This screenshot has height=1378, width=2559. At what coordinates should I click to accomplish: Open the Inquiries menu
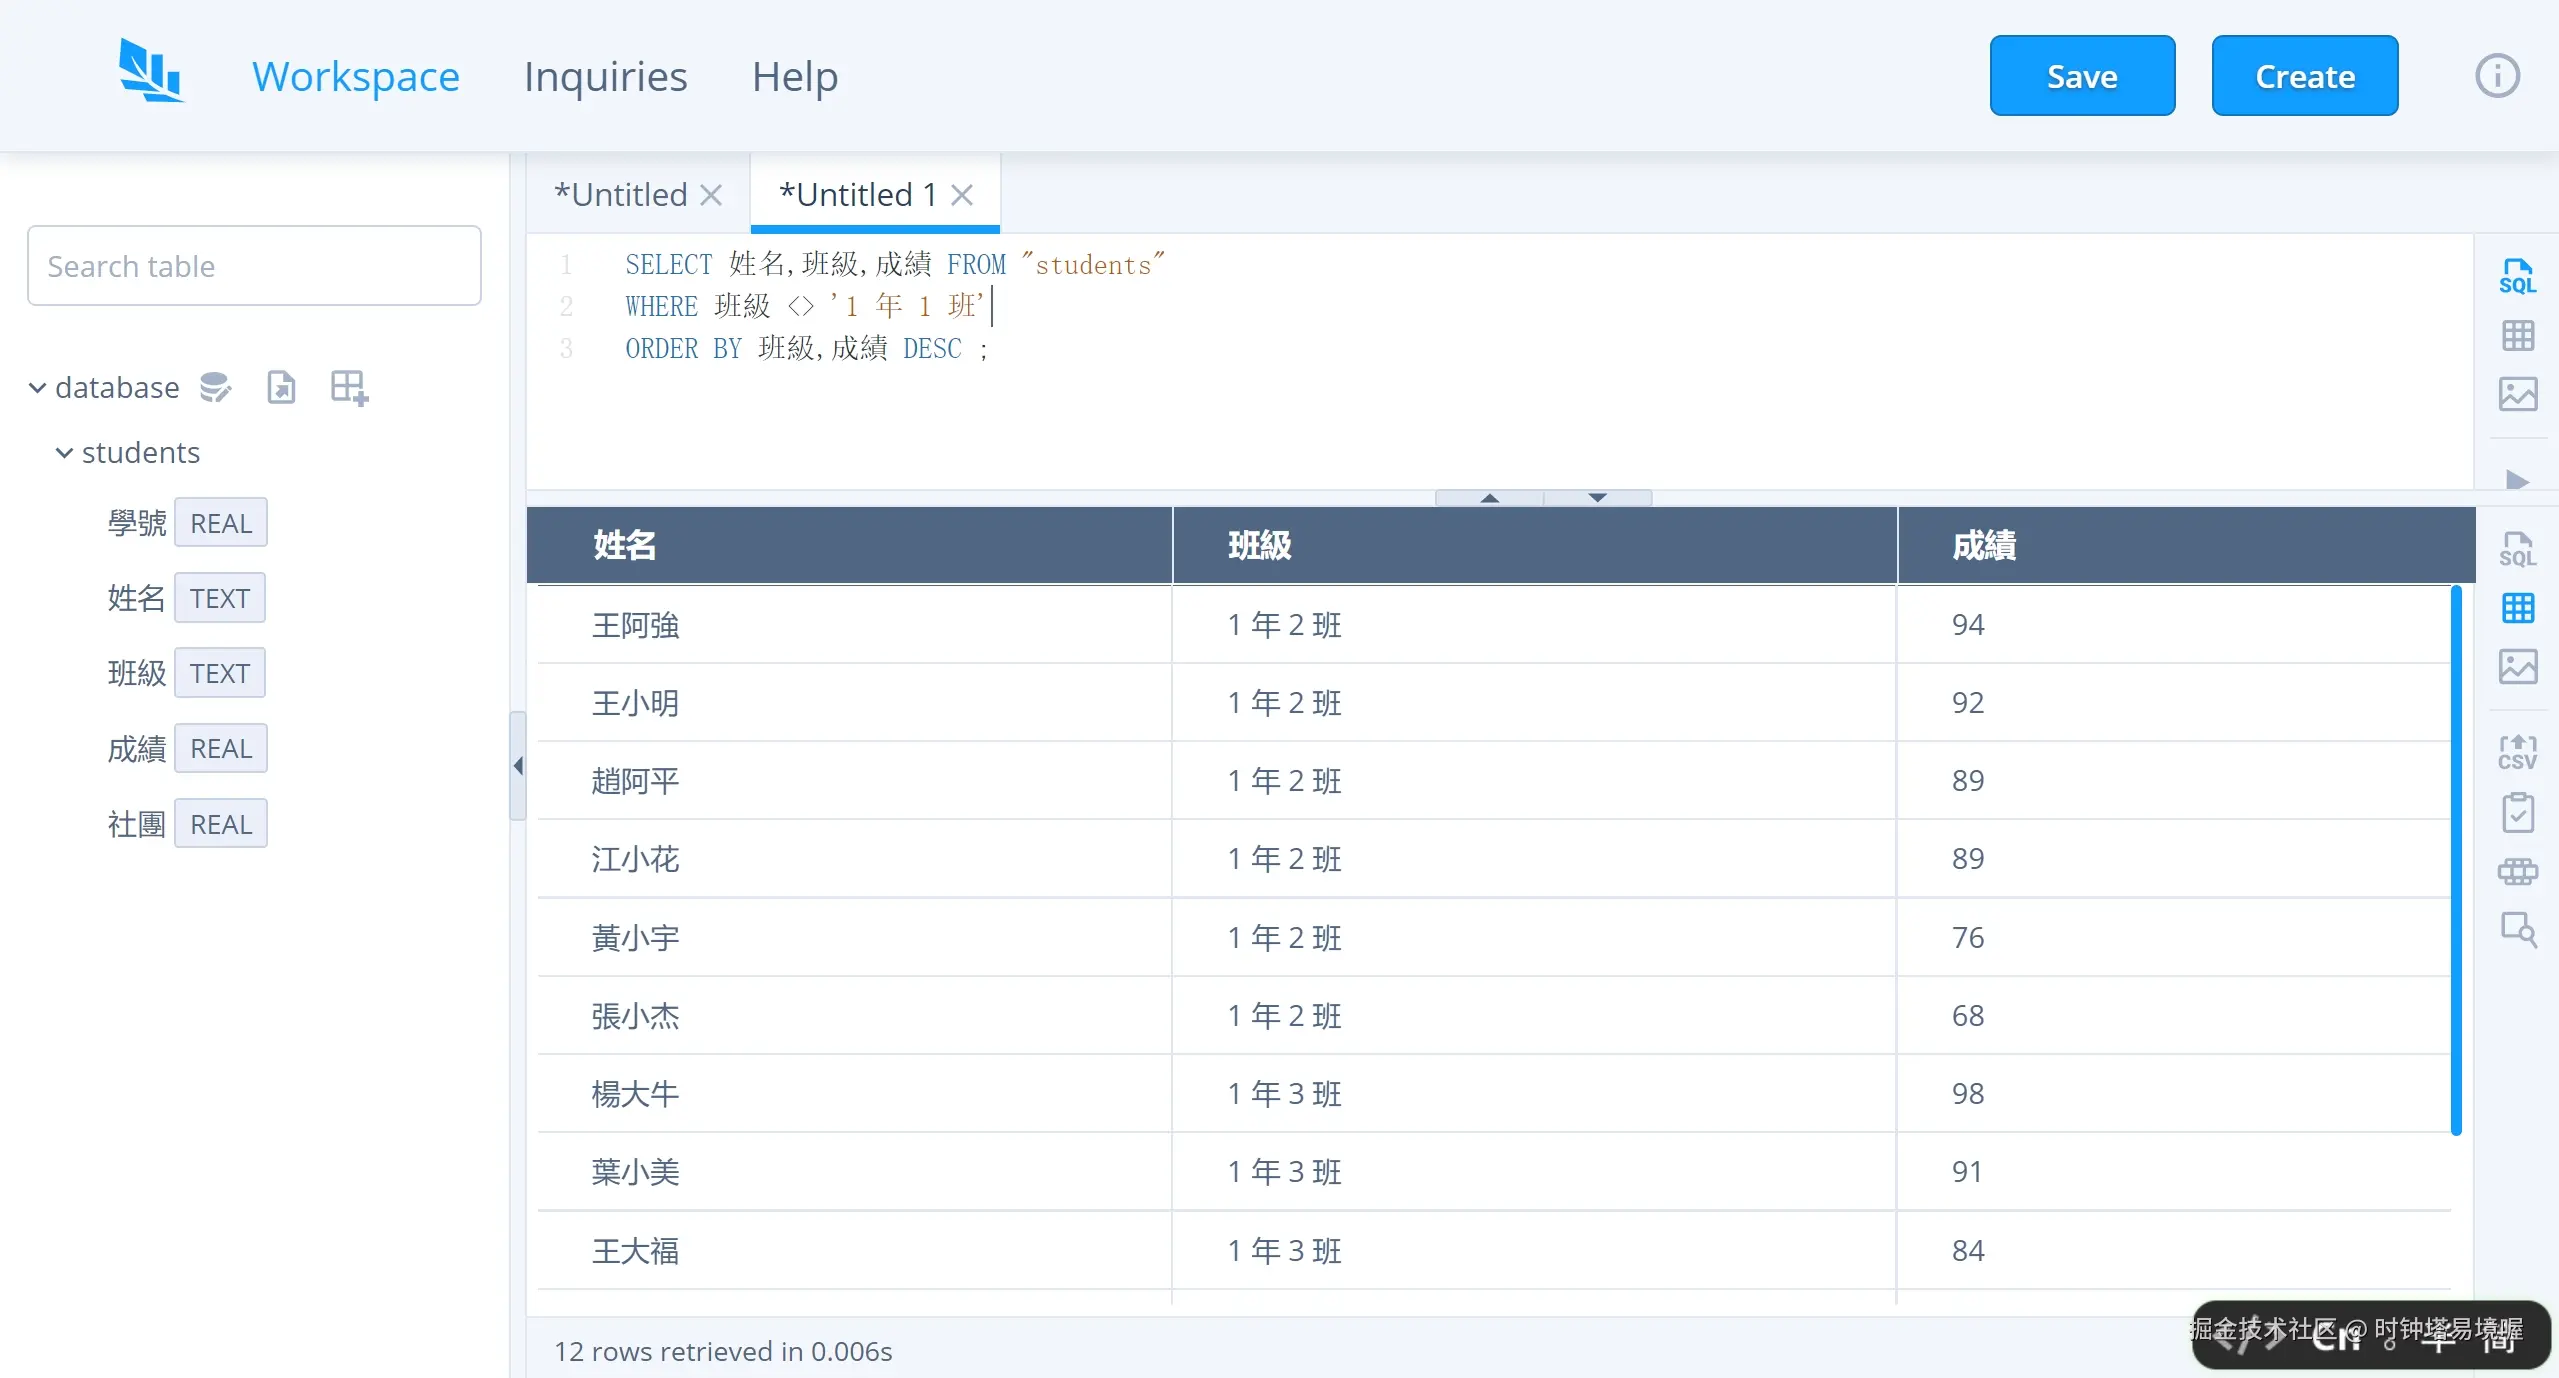pyautogui.click(x=604, y=76)
